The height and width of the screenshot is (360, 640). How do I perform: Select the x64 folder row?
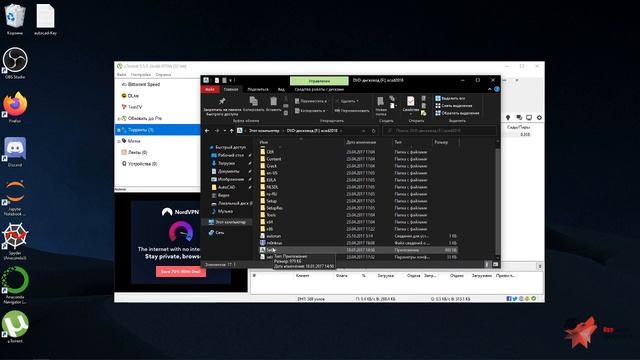tap(358, 222)
